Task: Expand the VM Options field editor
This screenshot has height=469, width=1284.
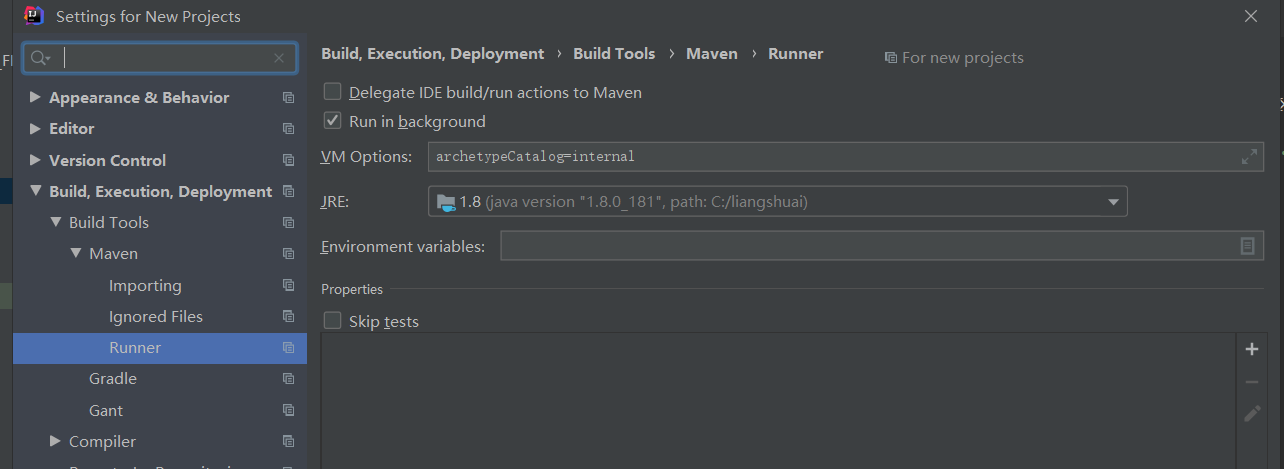Action: [x=1249, y=157]
